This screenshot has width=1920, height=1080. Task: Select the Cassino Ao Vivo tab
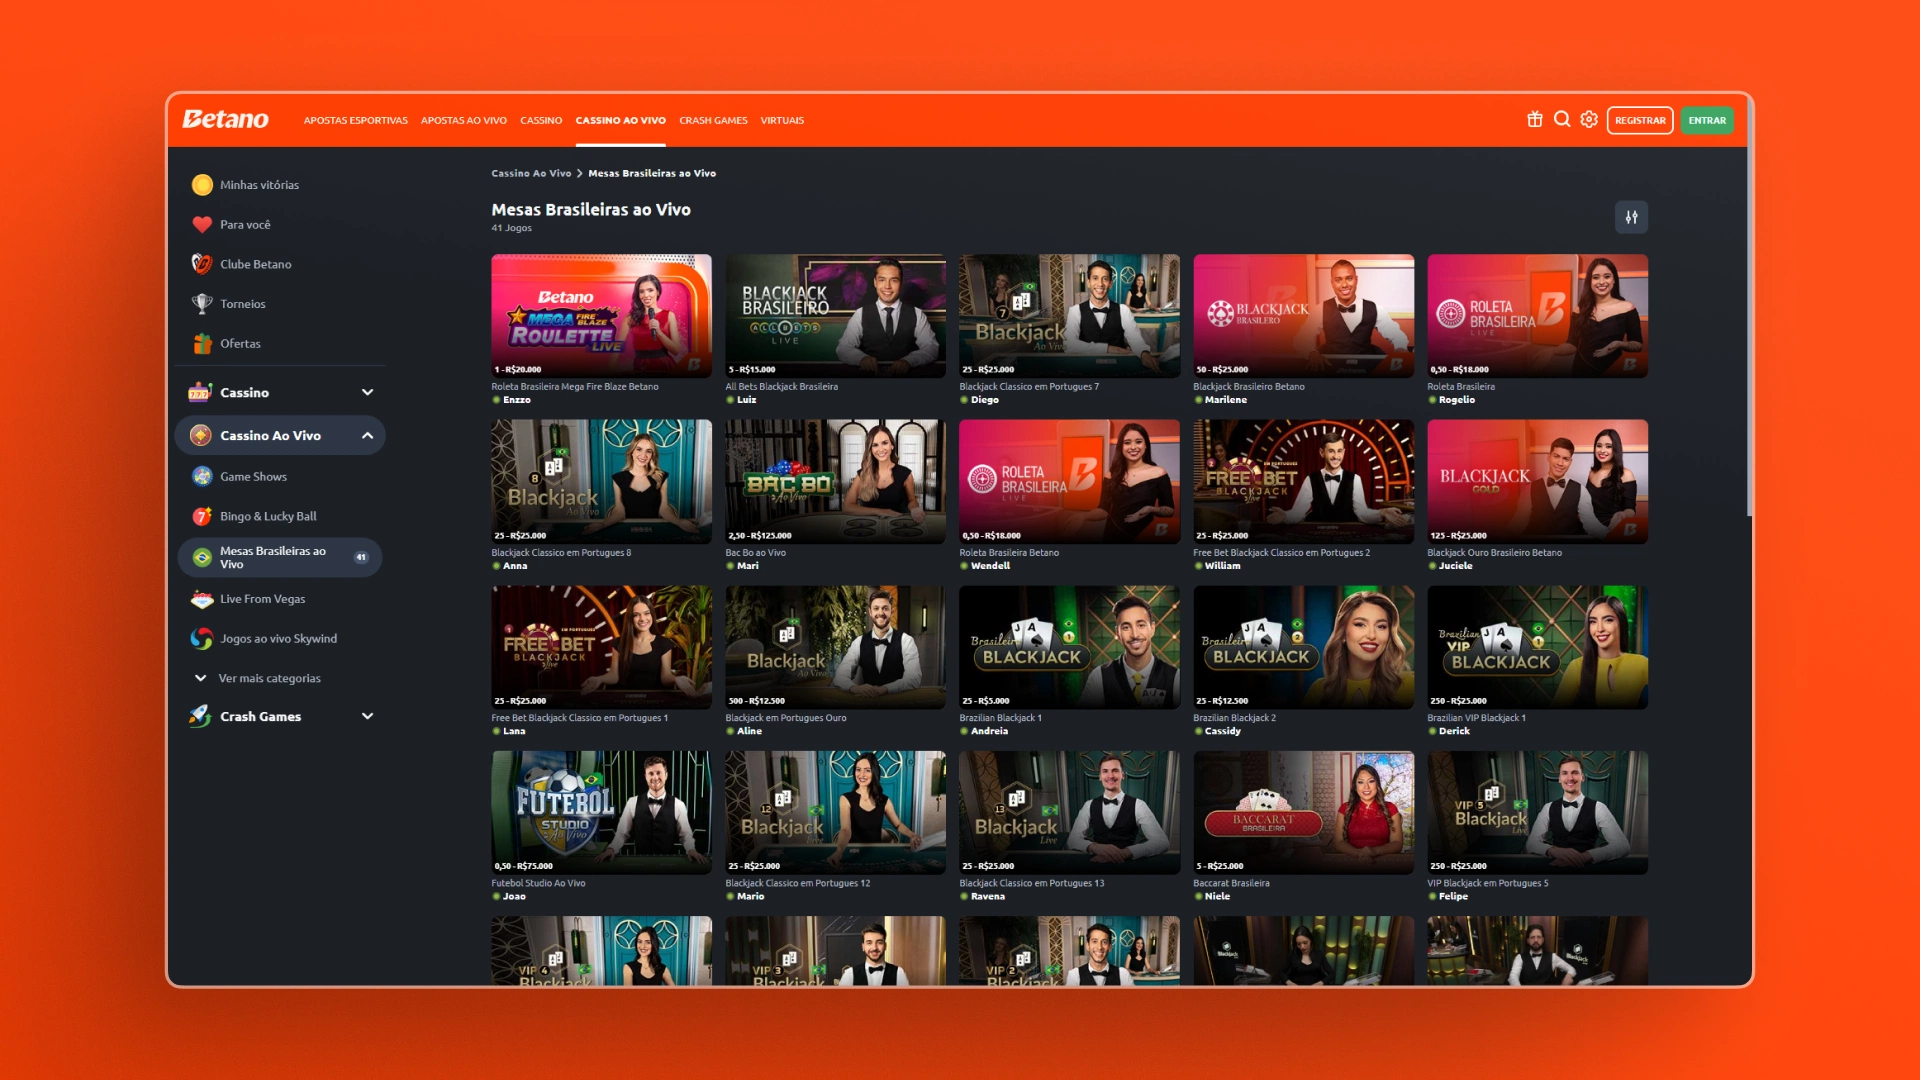[621, 120]
